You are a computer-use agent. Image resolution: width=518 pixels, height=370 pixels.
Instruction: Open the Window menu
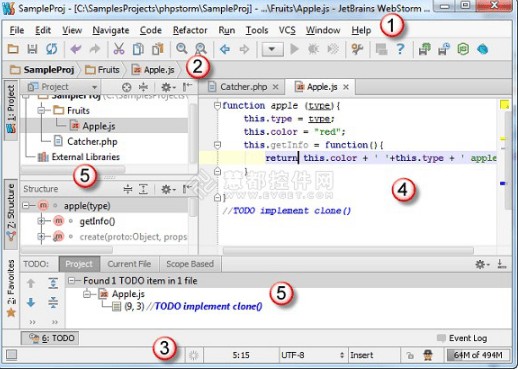point(323,30)
